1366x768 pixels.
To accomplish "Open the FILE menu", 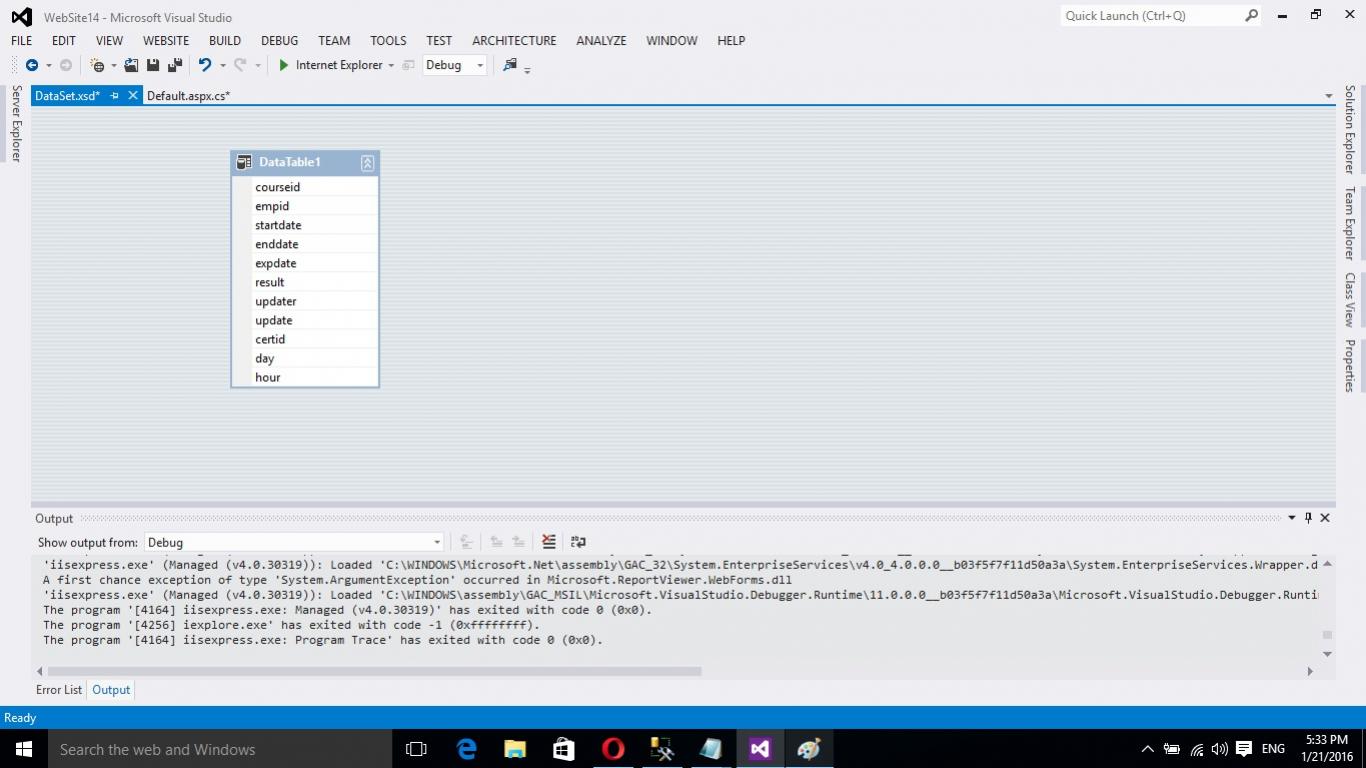I will click(21, 41).
